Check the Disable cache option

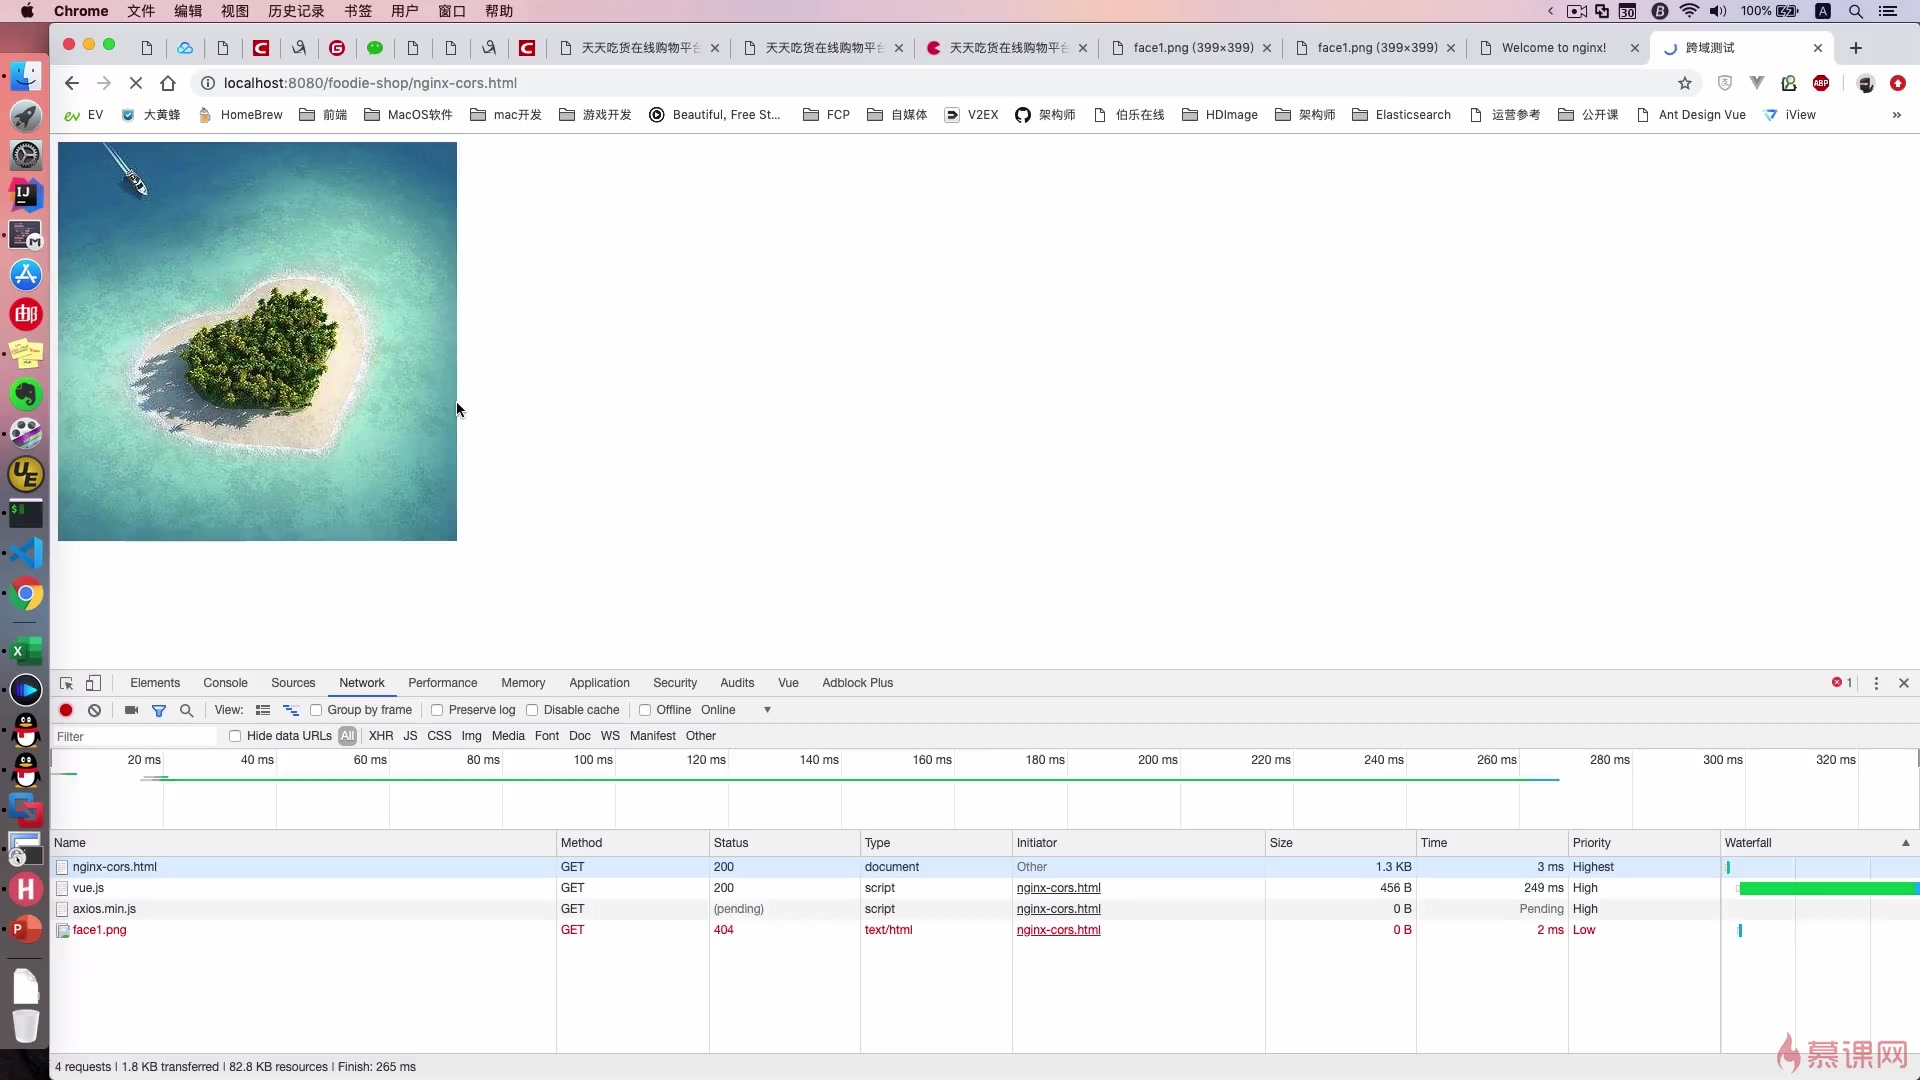click(x=532, y=710)
